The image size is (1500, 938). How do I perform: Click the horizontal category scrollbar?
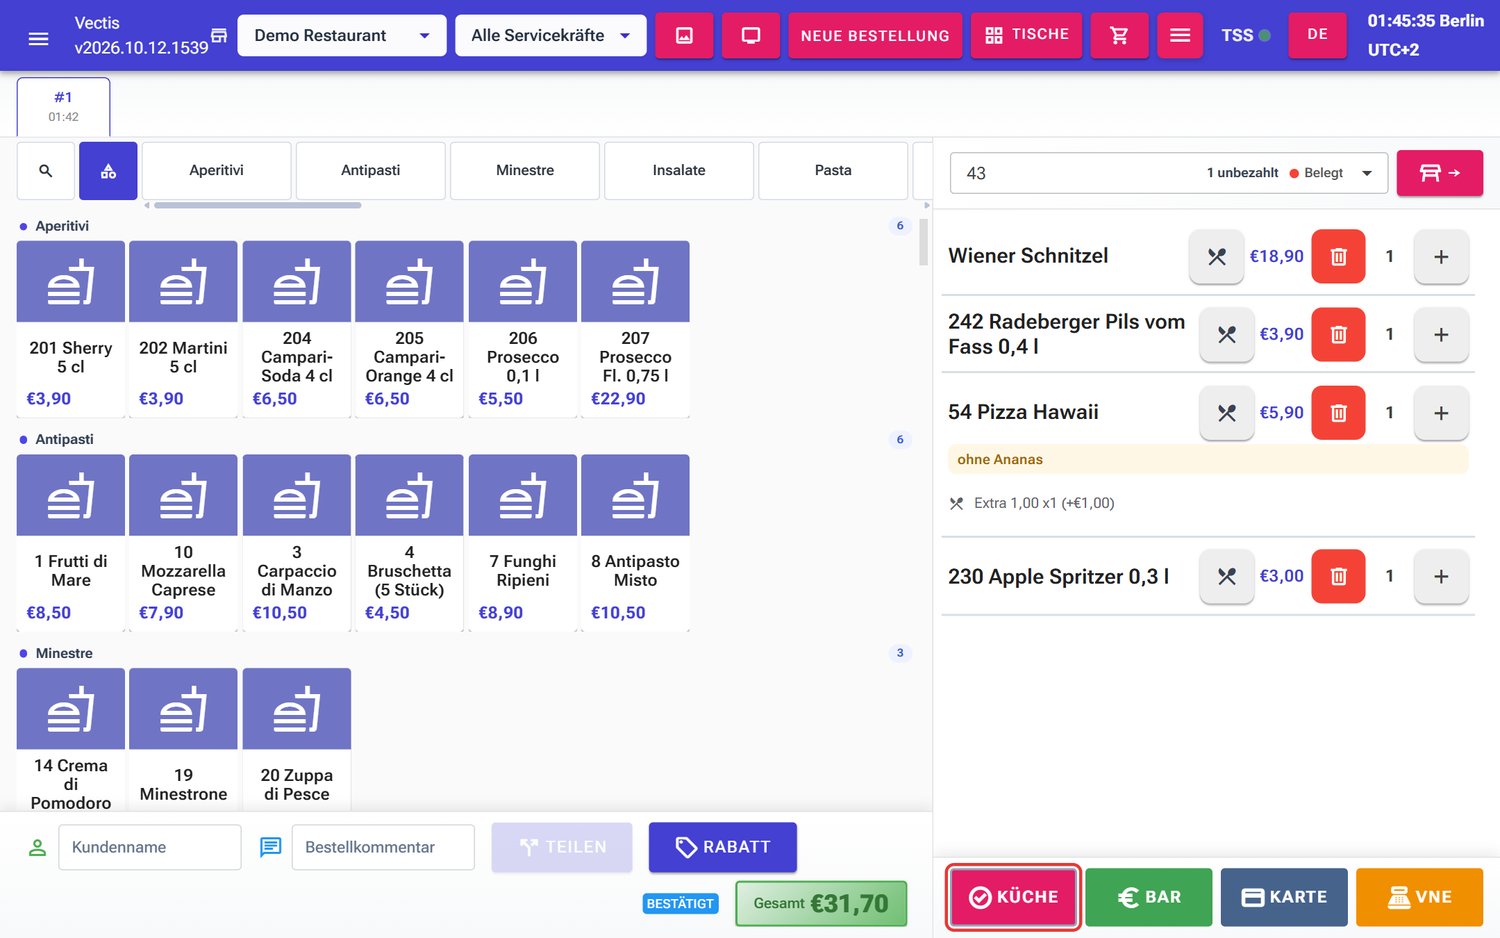257,205
